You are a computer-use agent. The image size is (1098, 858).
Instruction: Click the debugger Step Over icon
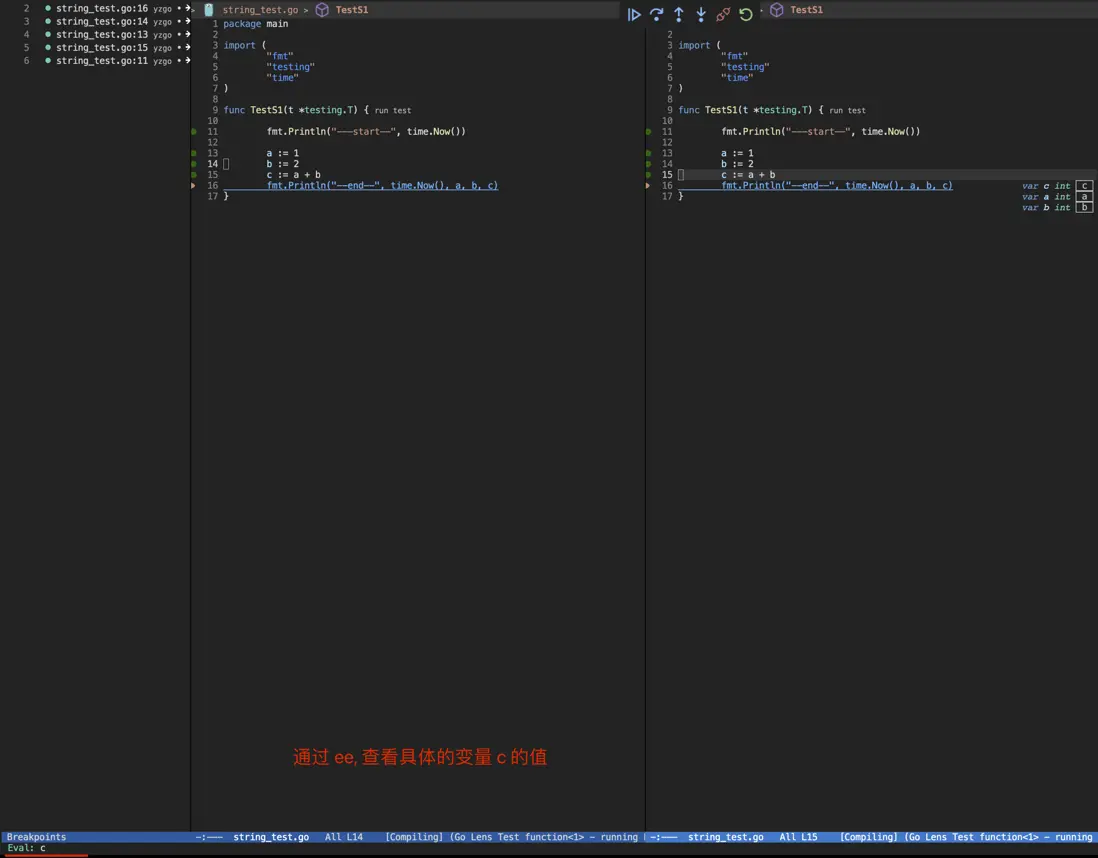(x=656, y=14)
